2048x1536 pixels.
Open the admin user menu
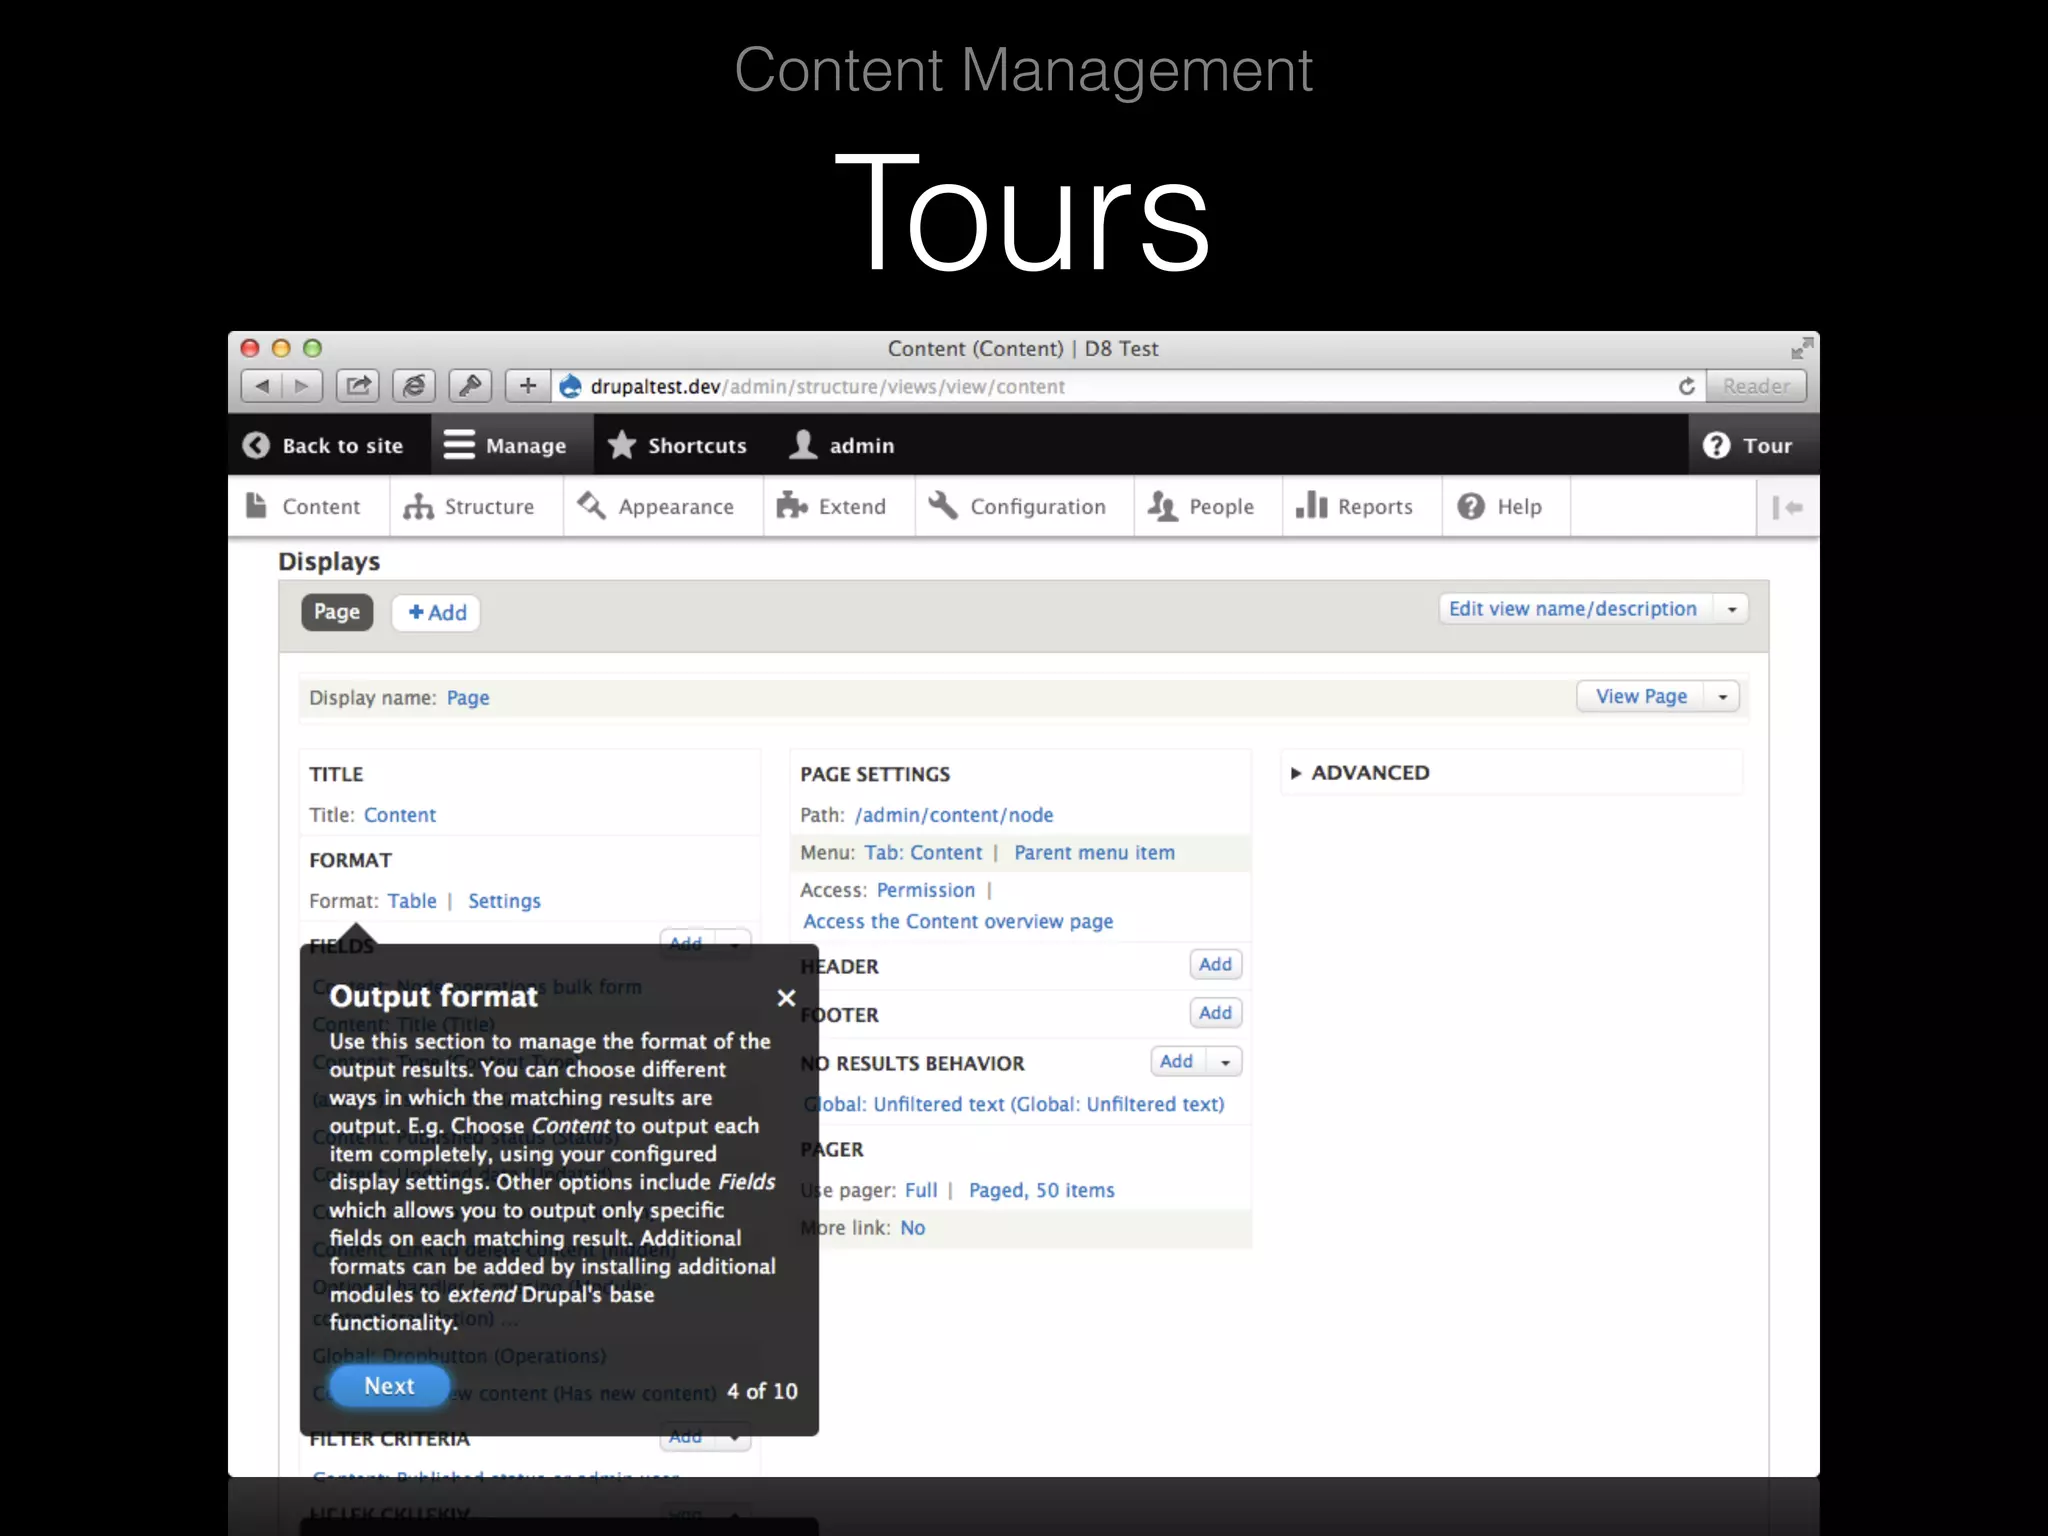coord(841,445)
